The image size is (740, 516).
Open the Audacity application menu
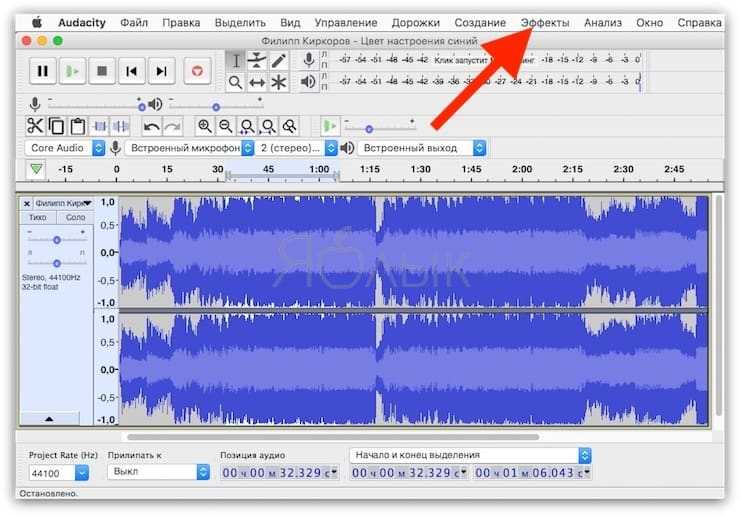(82, 23)
